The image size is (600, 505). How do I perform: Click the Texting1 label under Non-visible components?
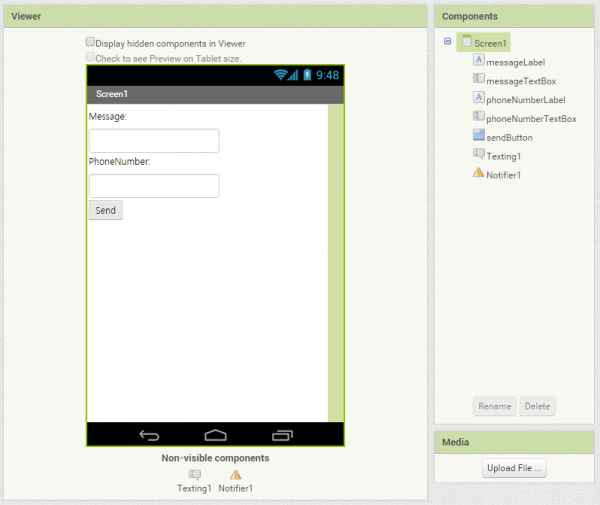click(x=194, y=489)
